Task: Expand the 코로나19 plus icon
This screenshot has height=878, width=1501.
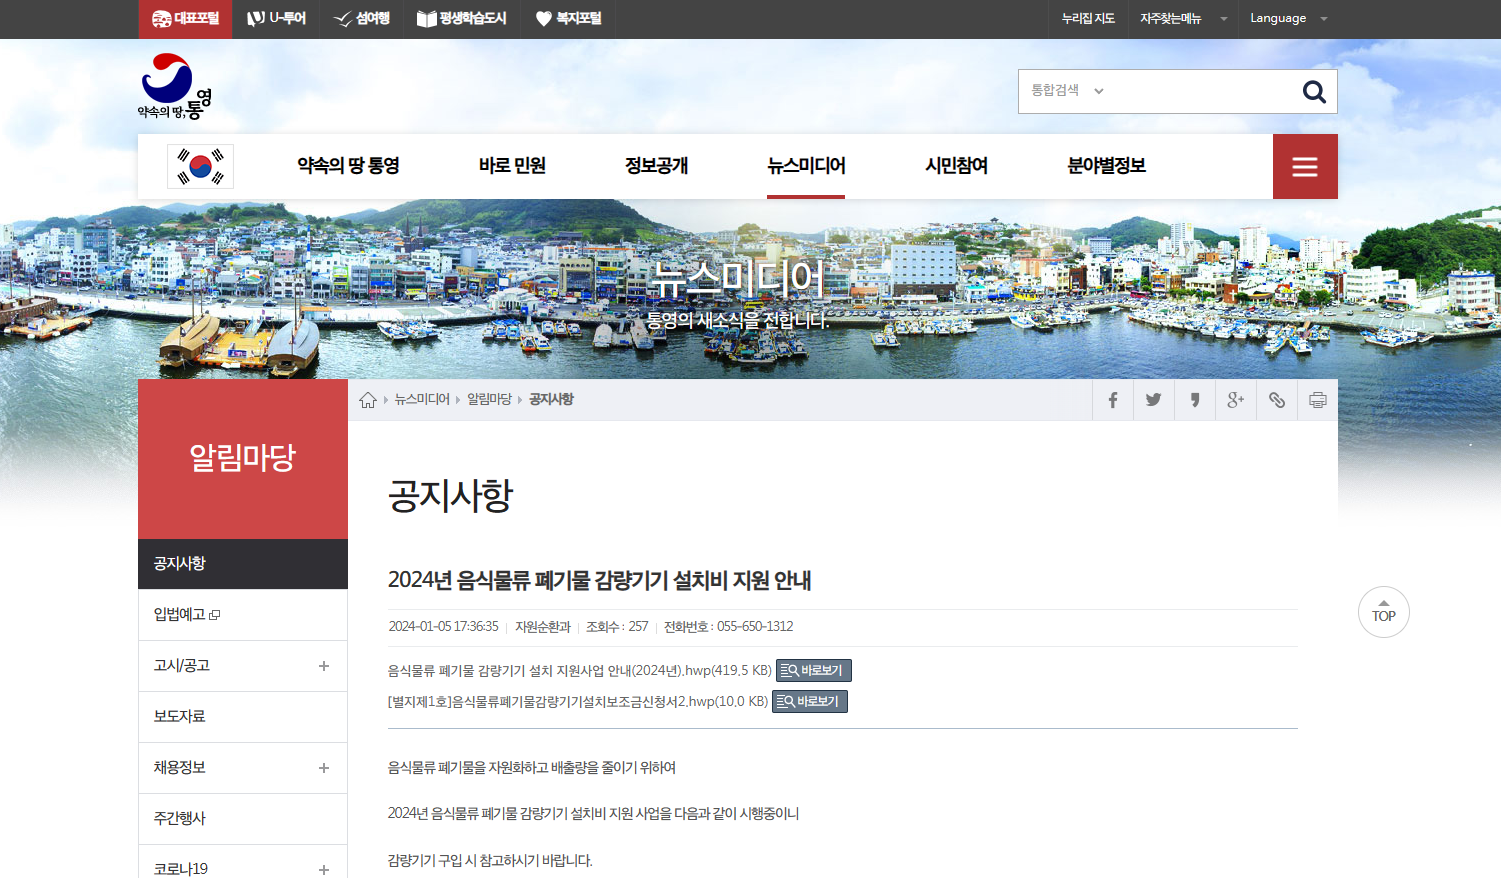Action: coord(324,870)
